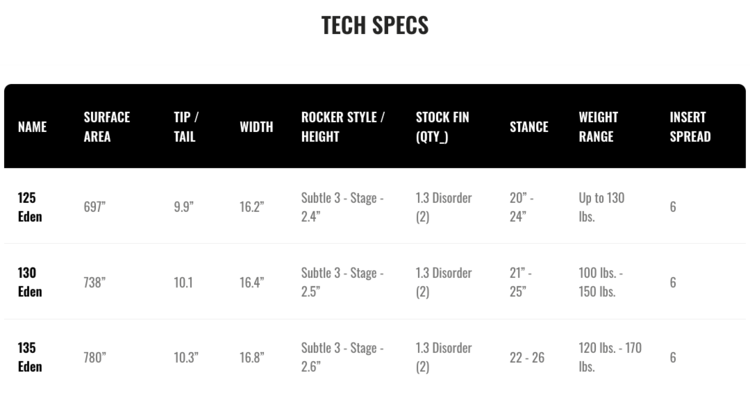The height and width of the screenshot is (407, 750).
Task: Click the INSERT SPREAD column header
Action: pyautogui.click(x=690, y=127)
